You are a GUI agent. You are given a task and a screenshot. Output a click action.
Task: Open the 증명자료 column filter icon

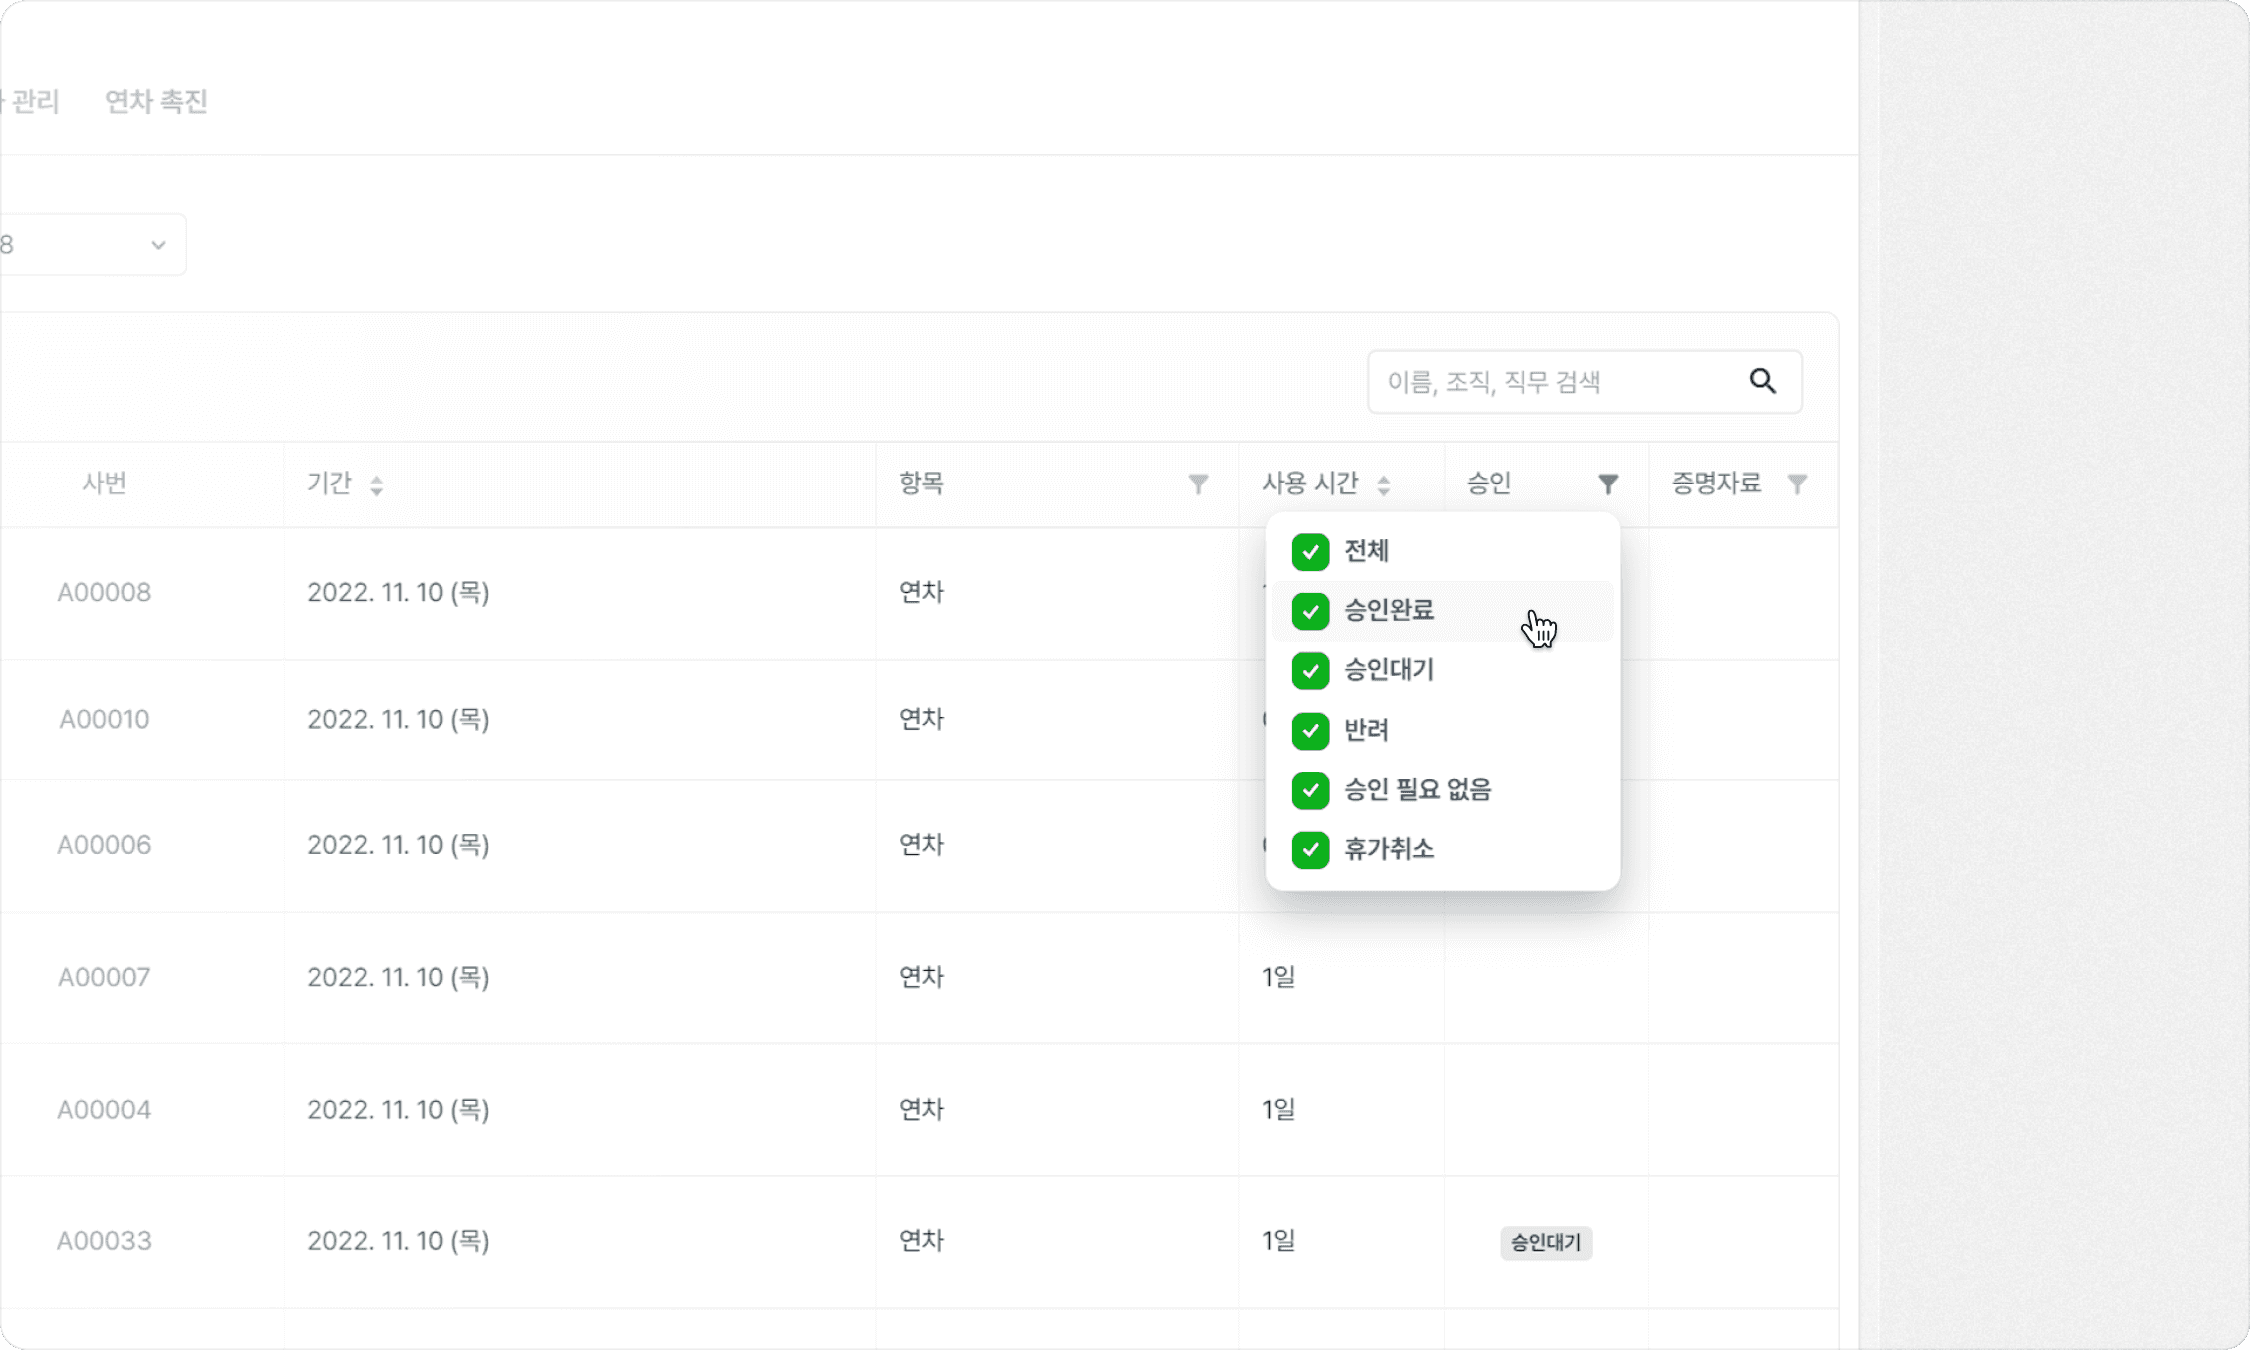click(1797, 484)
